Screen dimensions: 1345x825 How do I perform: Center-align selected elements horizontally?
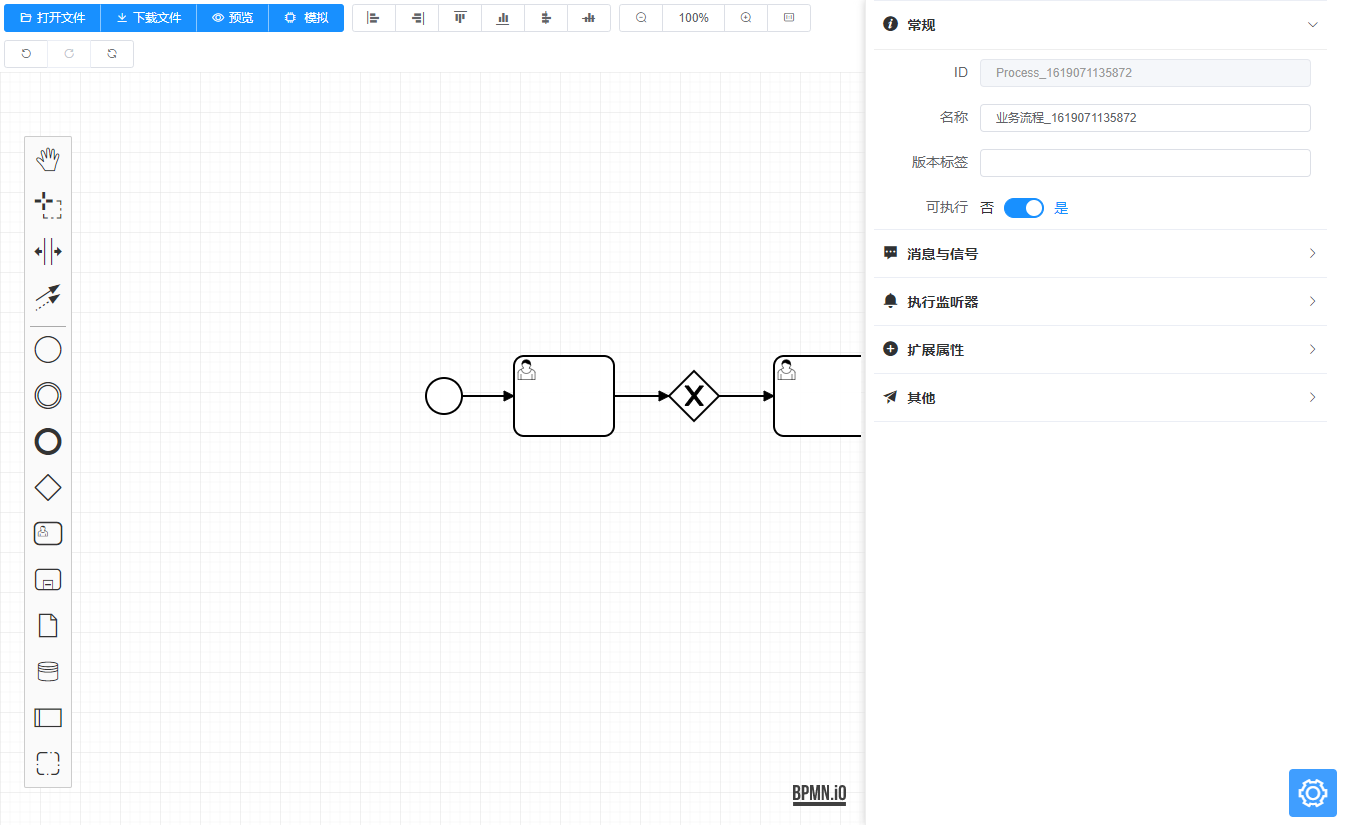[x=546, y=18]
